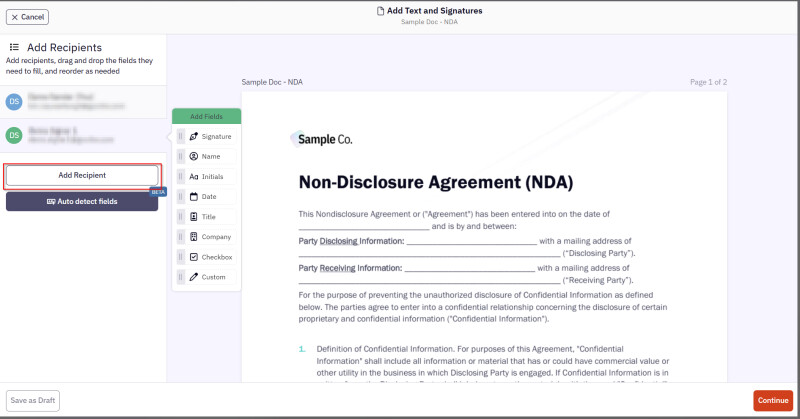Select the Checkbox field option
This screenshot has height=419, width=800.
pos(215,257)
